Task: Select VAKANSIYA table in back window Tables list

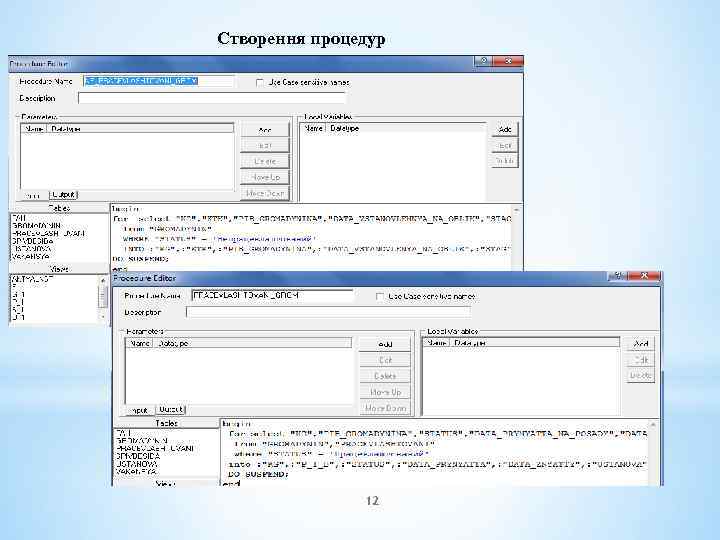Action: click(31, 256)
